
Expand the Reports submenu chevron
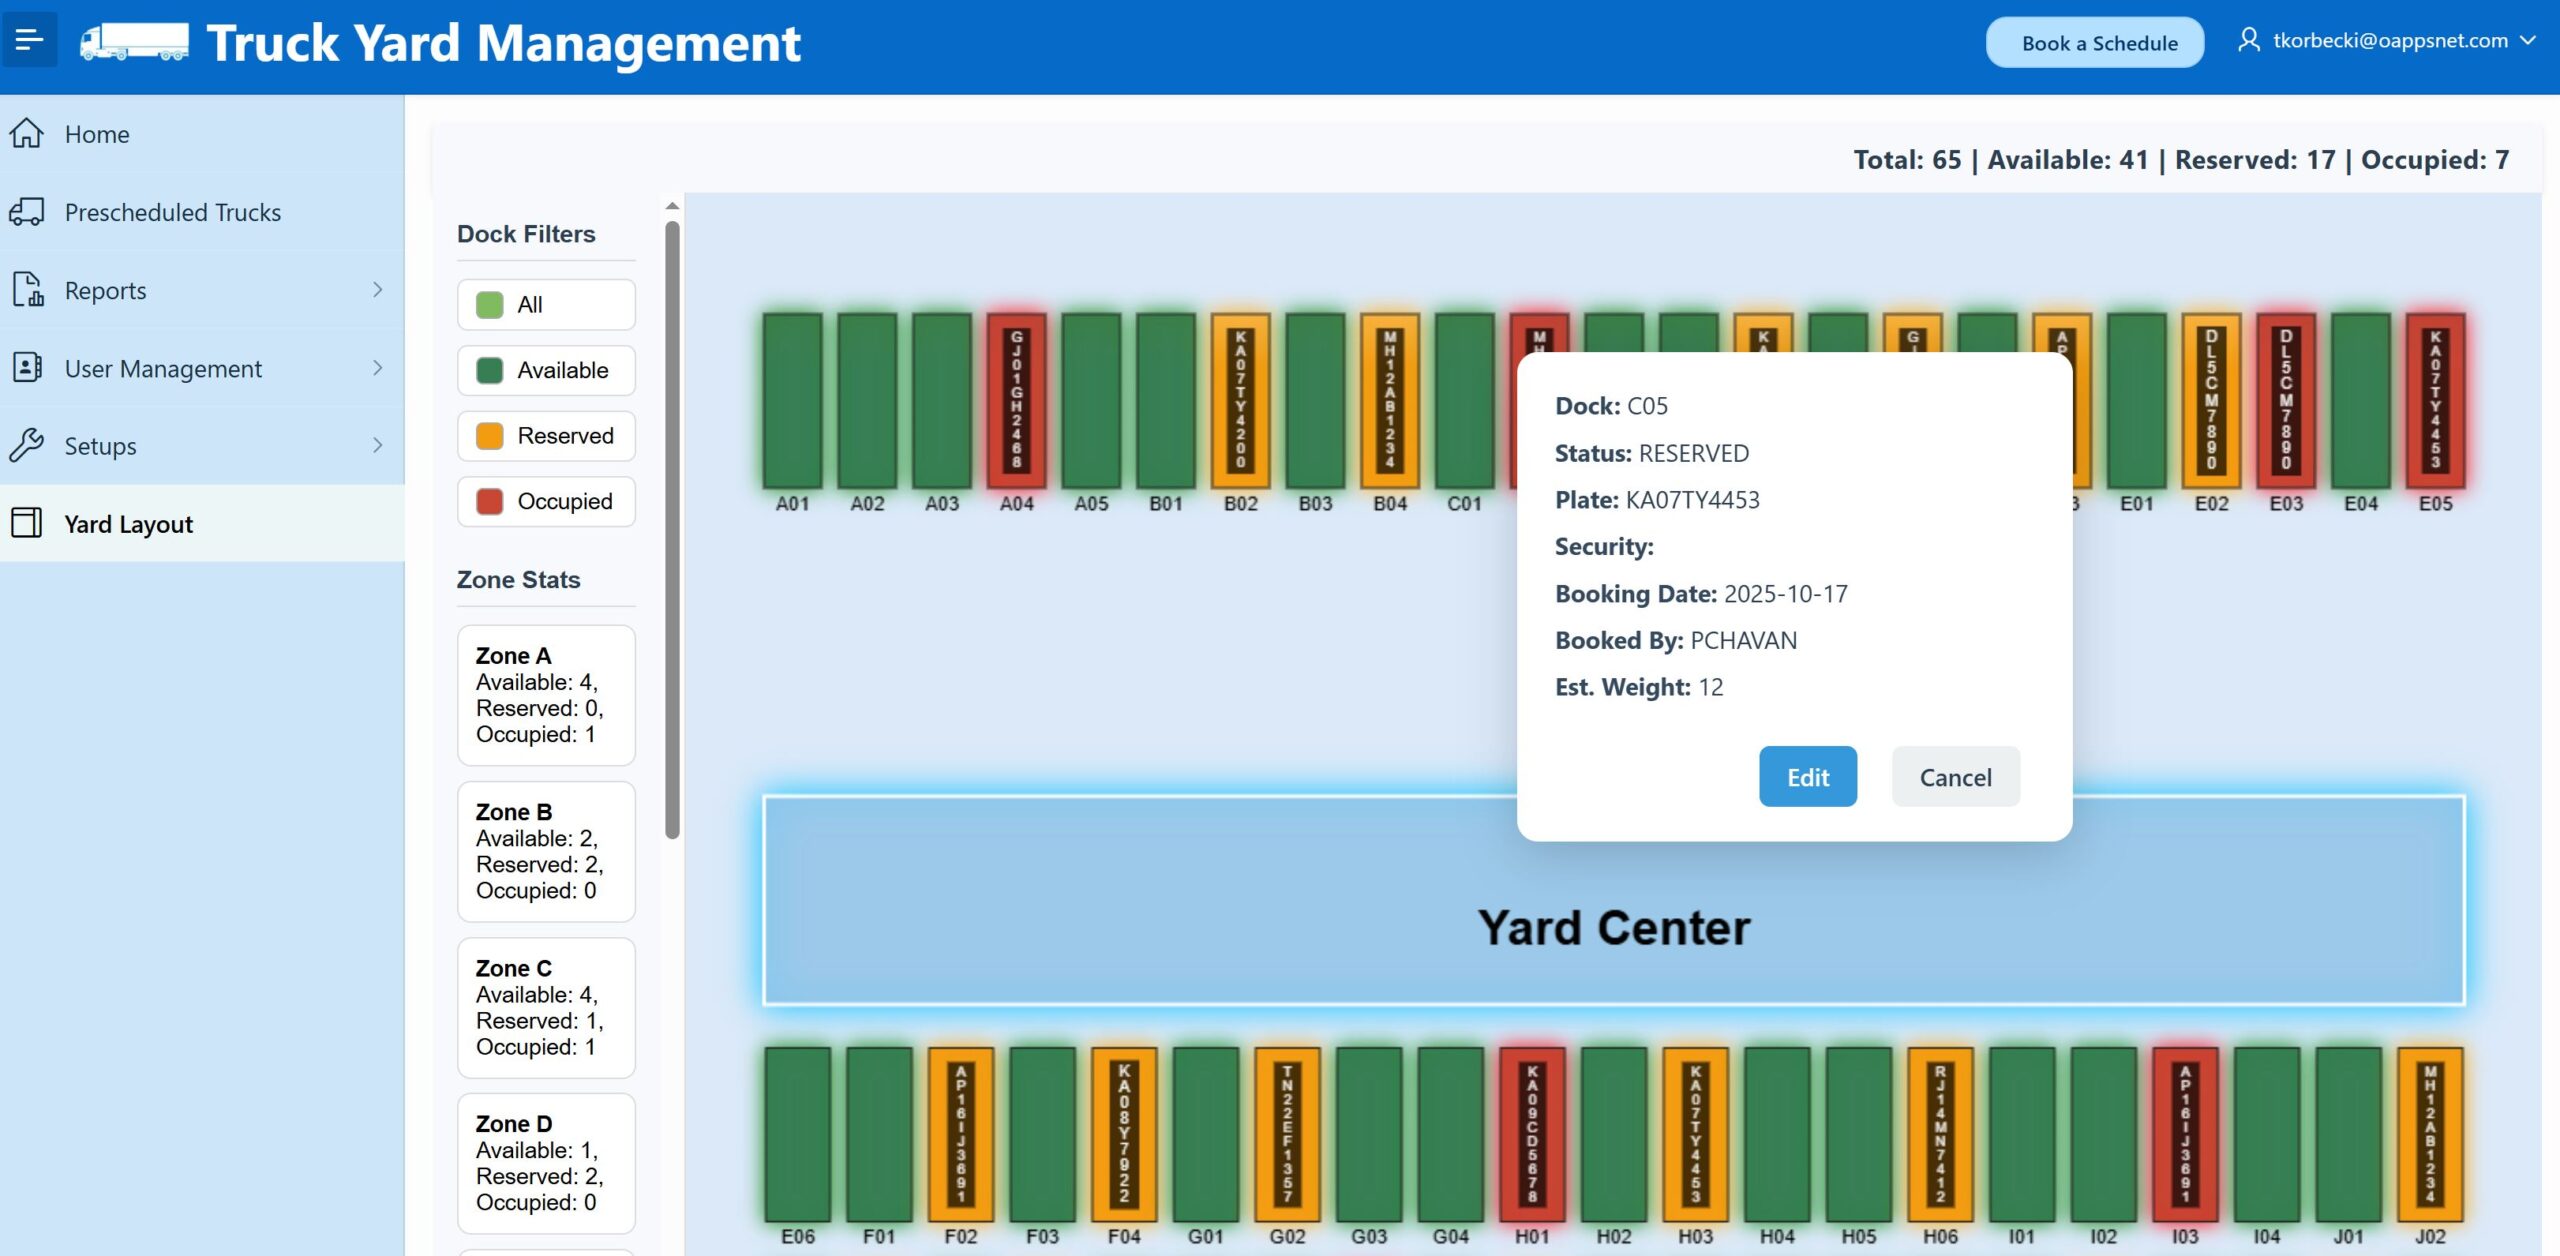(377, 290)
